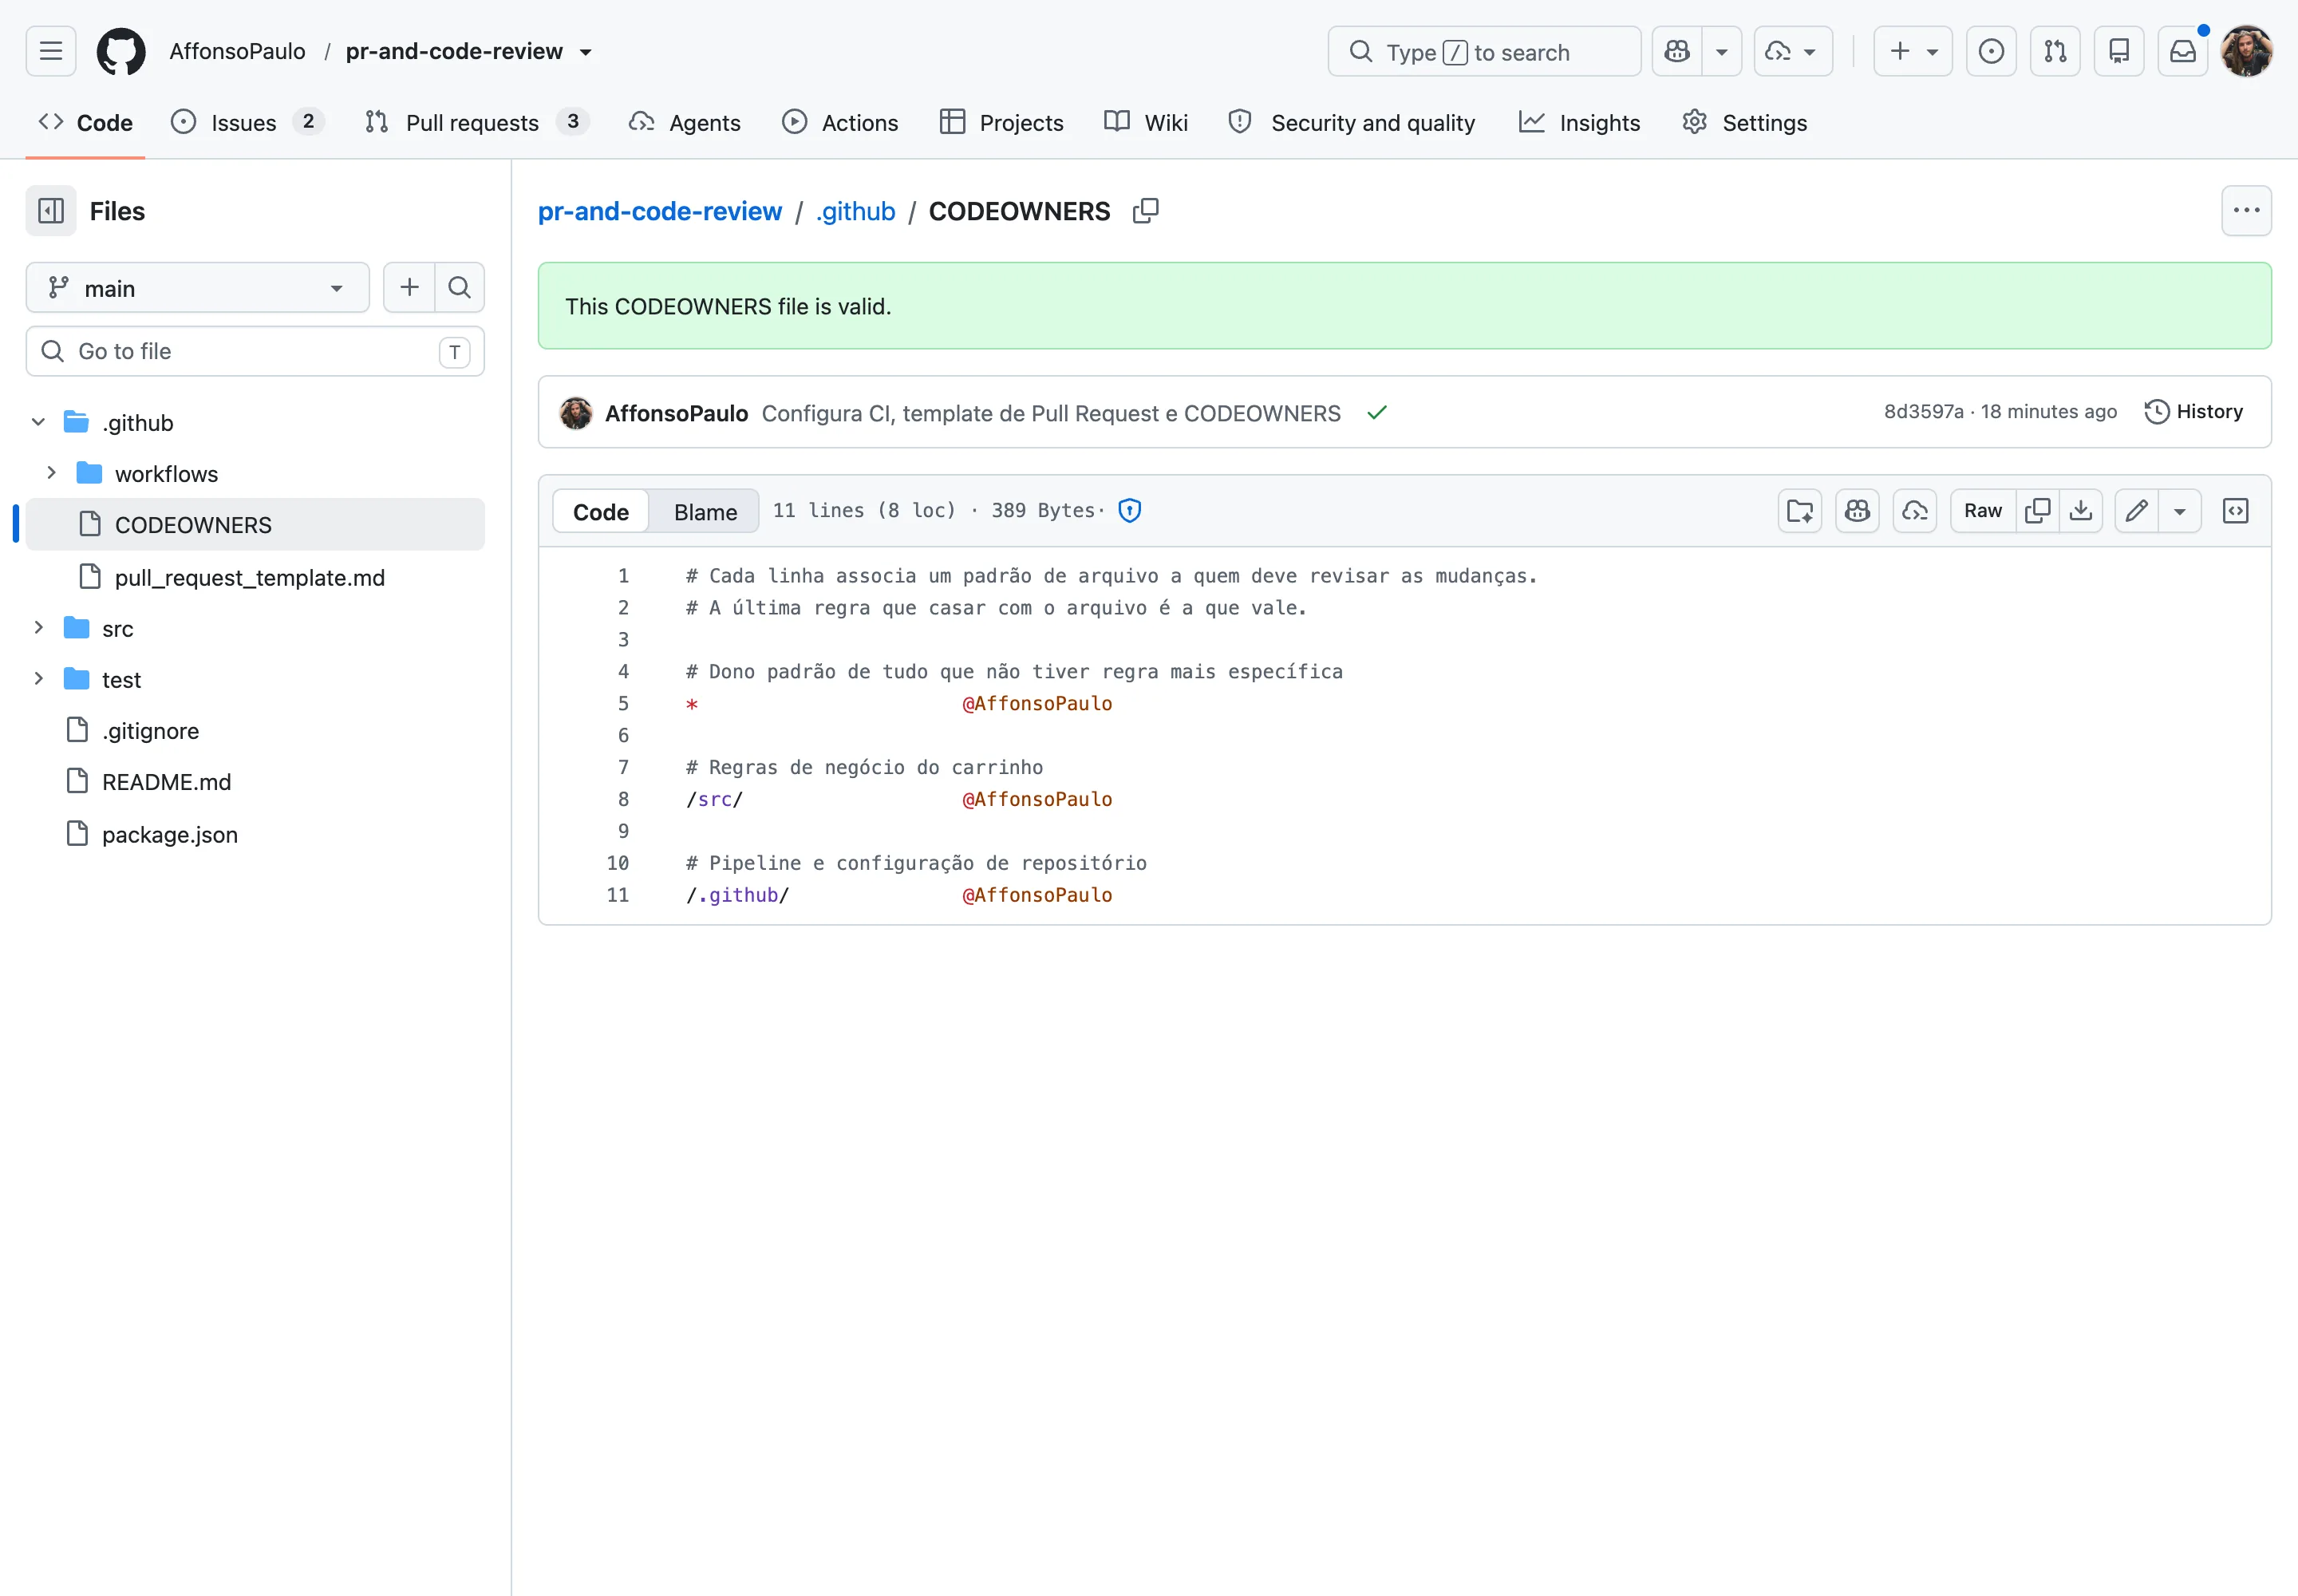Screen dimensions: 2298x1596
Task: Open Copilot chat icon in header
Action: click(x=1677, y=51)
